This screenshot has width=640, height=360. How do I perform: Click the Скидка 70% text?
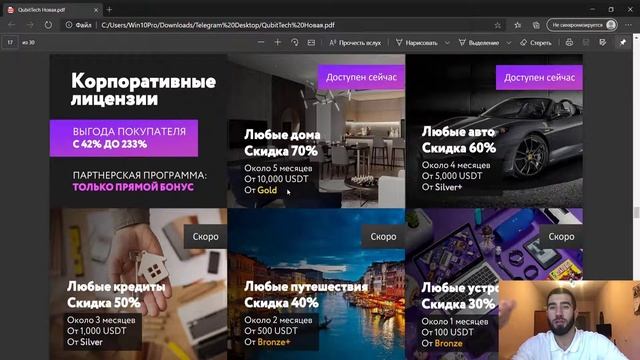(x=281, y=151)
